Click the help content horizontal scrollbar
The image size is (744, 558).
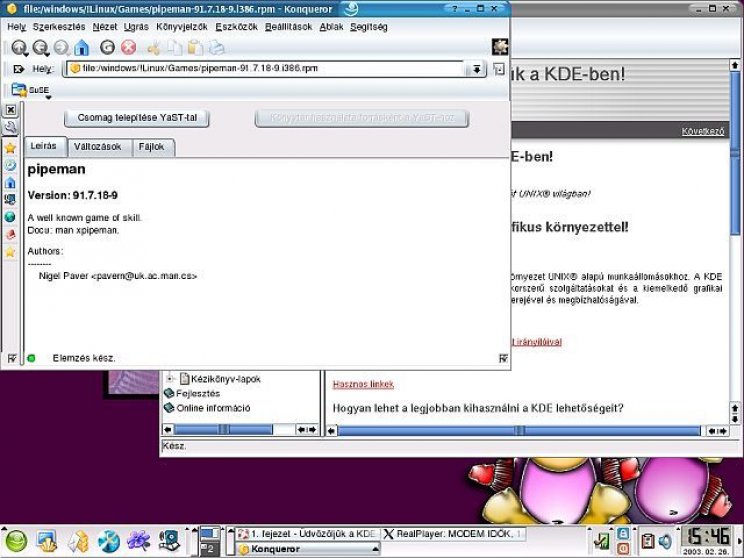(x=519, y=431)
